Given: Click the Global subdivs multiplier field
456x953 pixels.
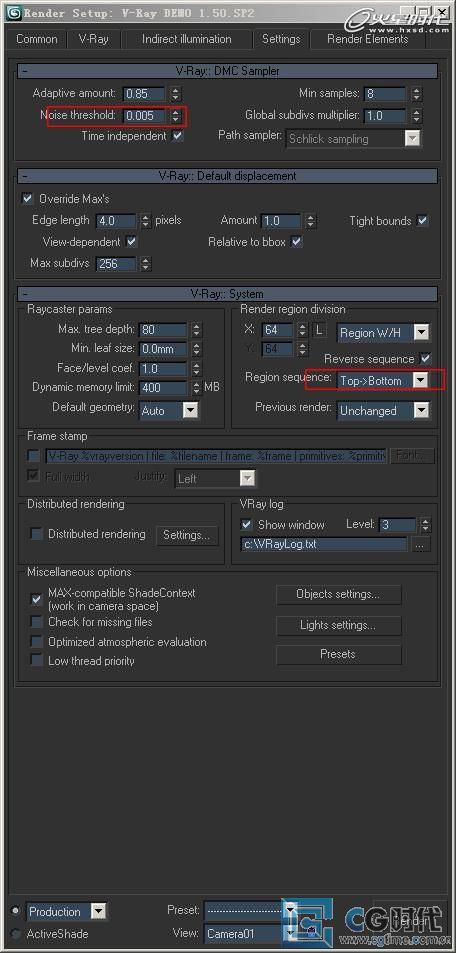Looking at the screenshot, I should (x=385, y=115).
